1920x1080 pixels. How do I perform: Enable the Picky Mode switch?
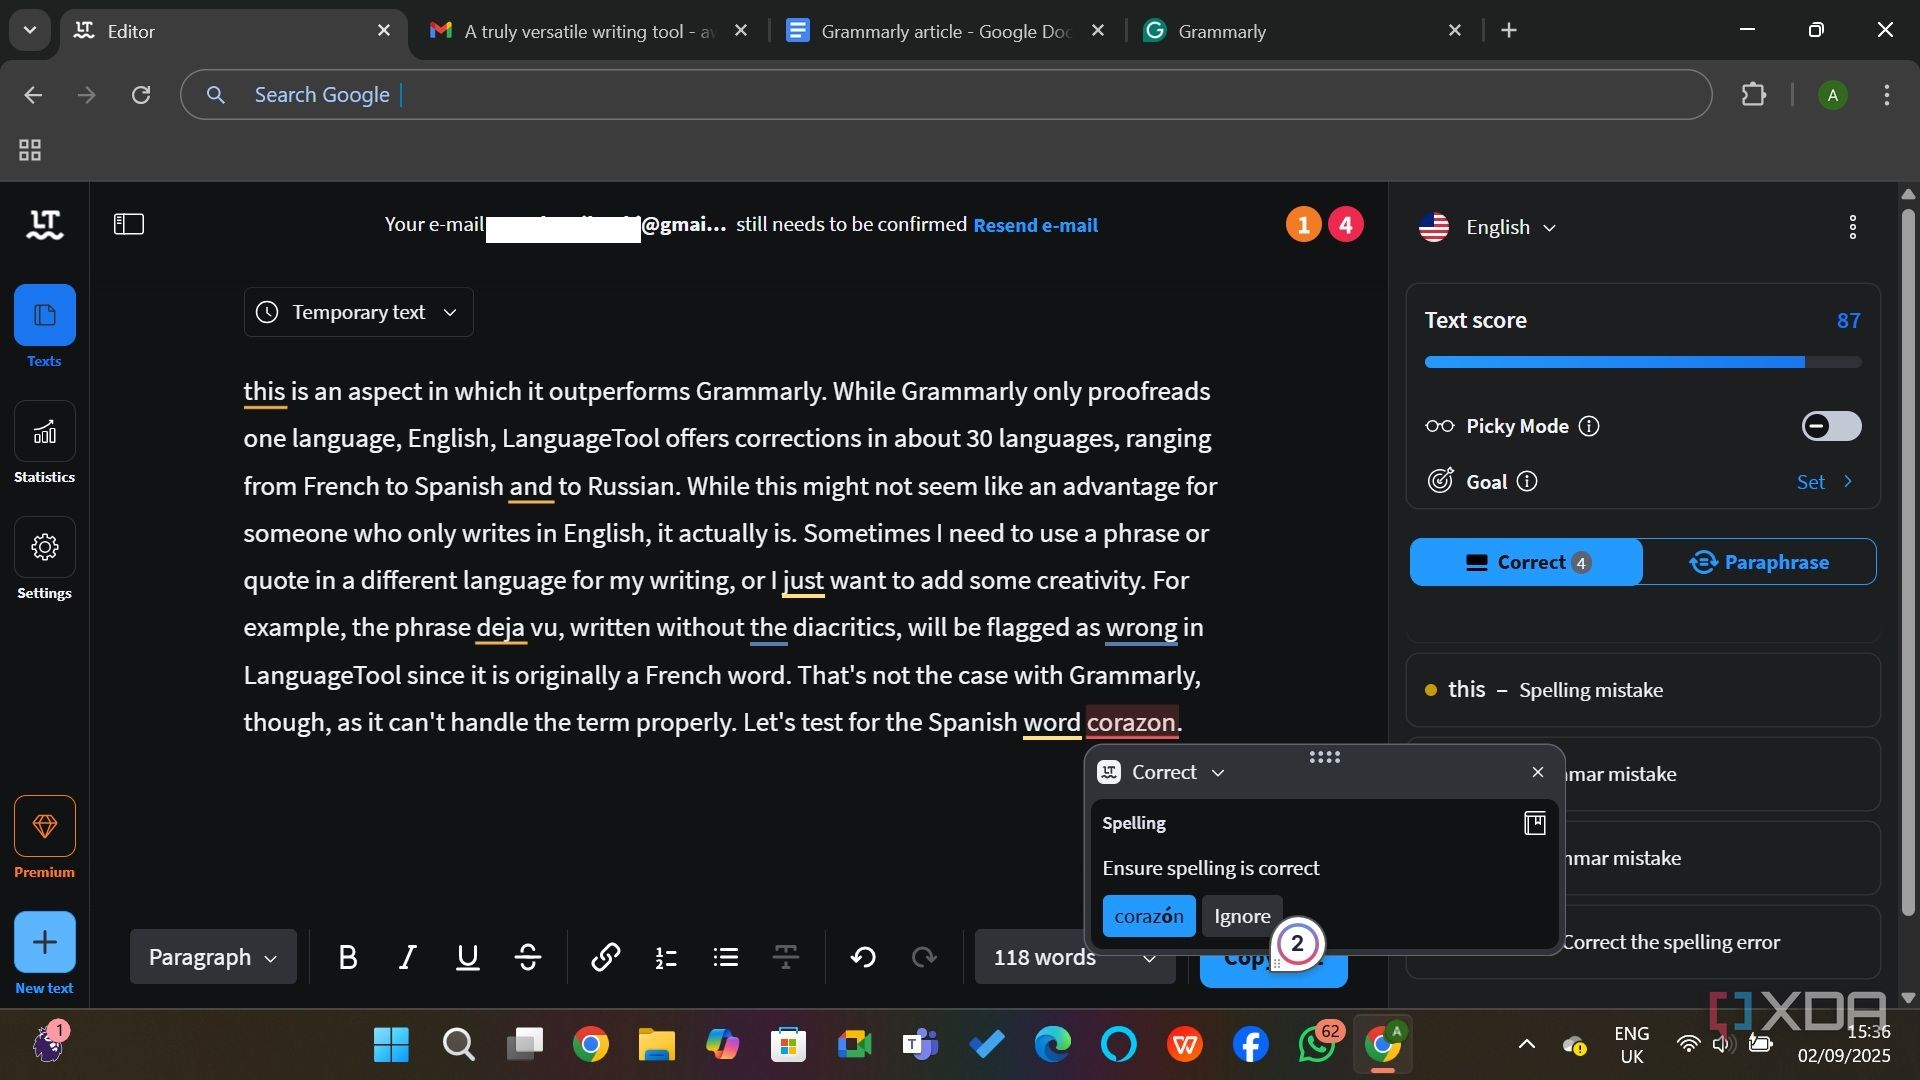1831,426
